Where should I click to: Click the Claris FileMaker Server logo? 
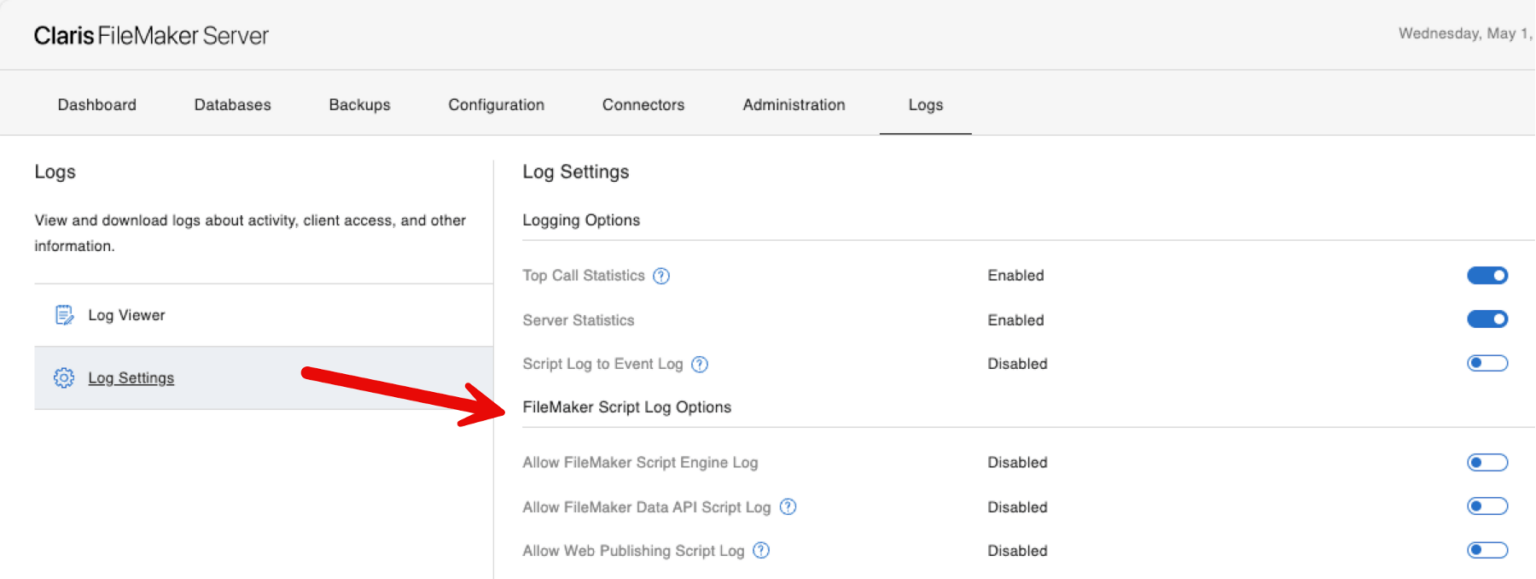[x=150, y=34]
